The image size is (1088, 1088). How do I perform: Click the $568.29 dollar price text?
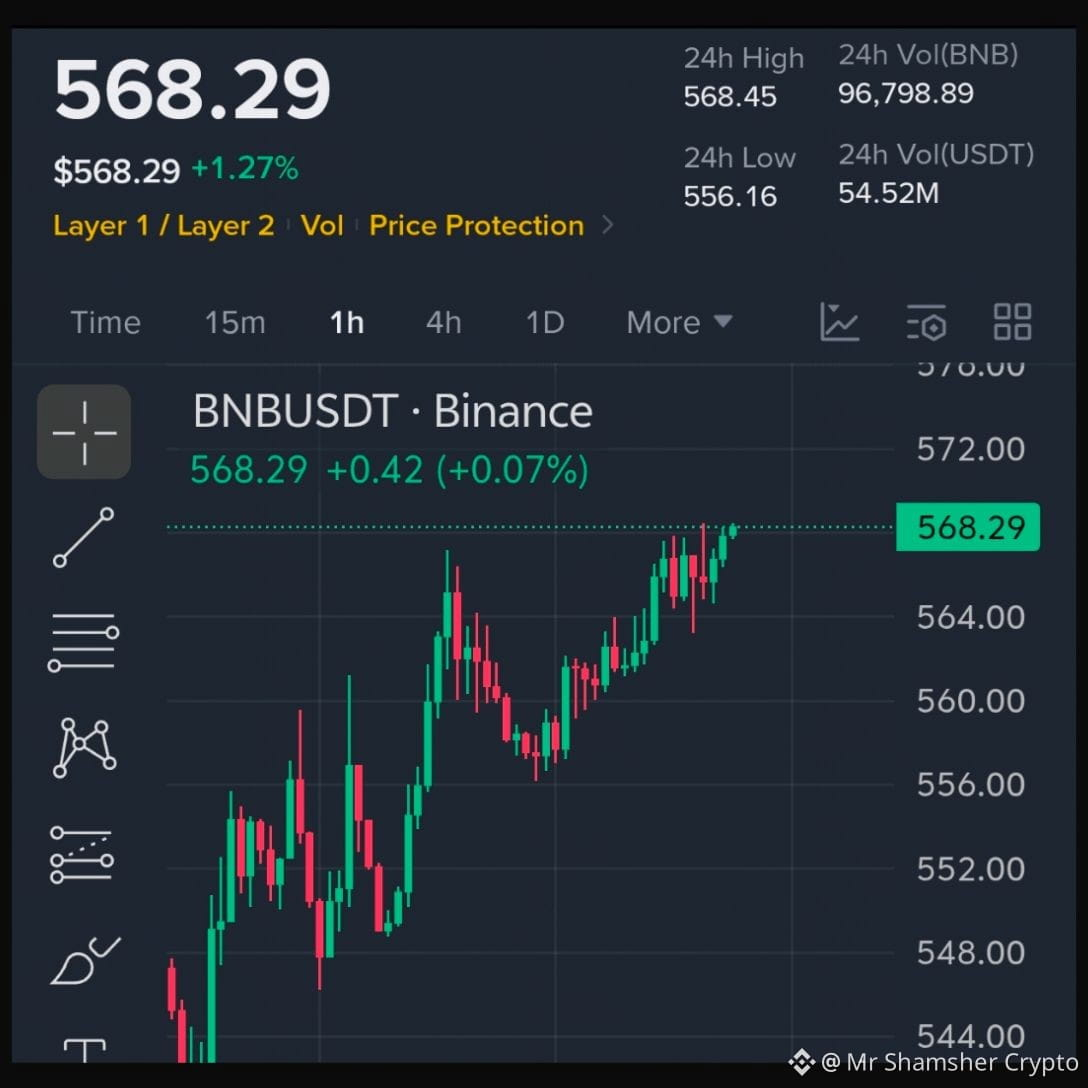[x=117, y=171]
